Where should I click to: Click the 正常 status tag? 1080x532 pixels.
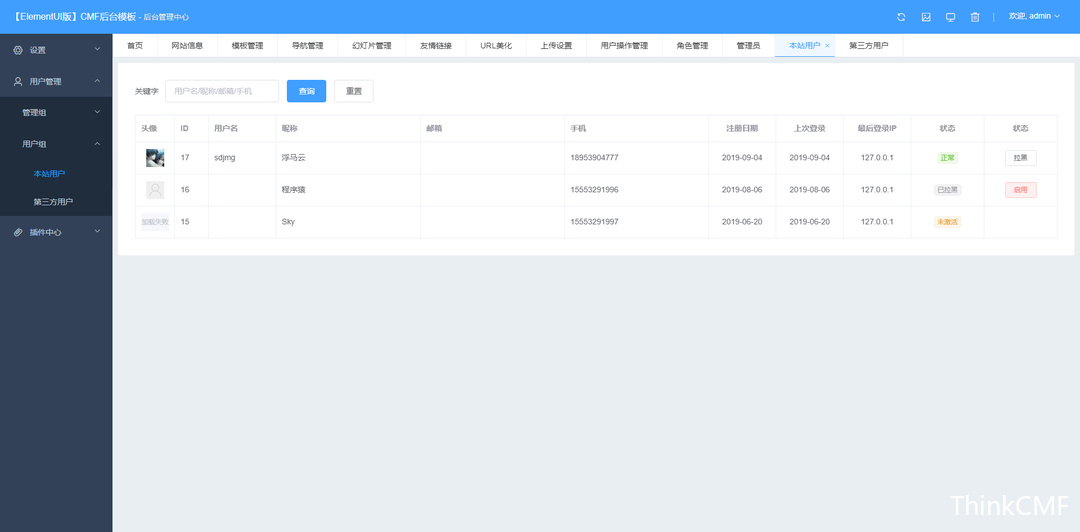pos(947,158)
